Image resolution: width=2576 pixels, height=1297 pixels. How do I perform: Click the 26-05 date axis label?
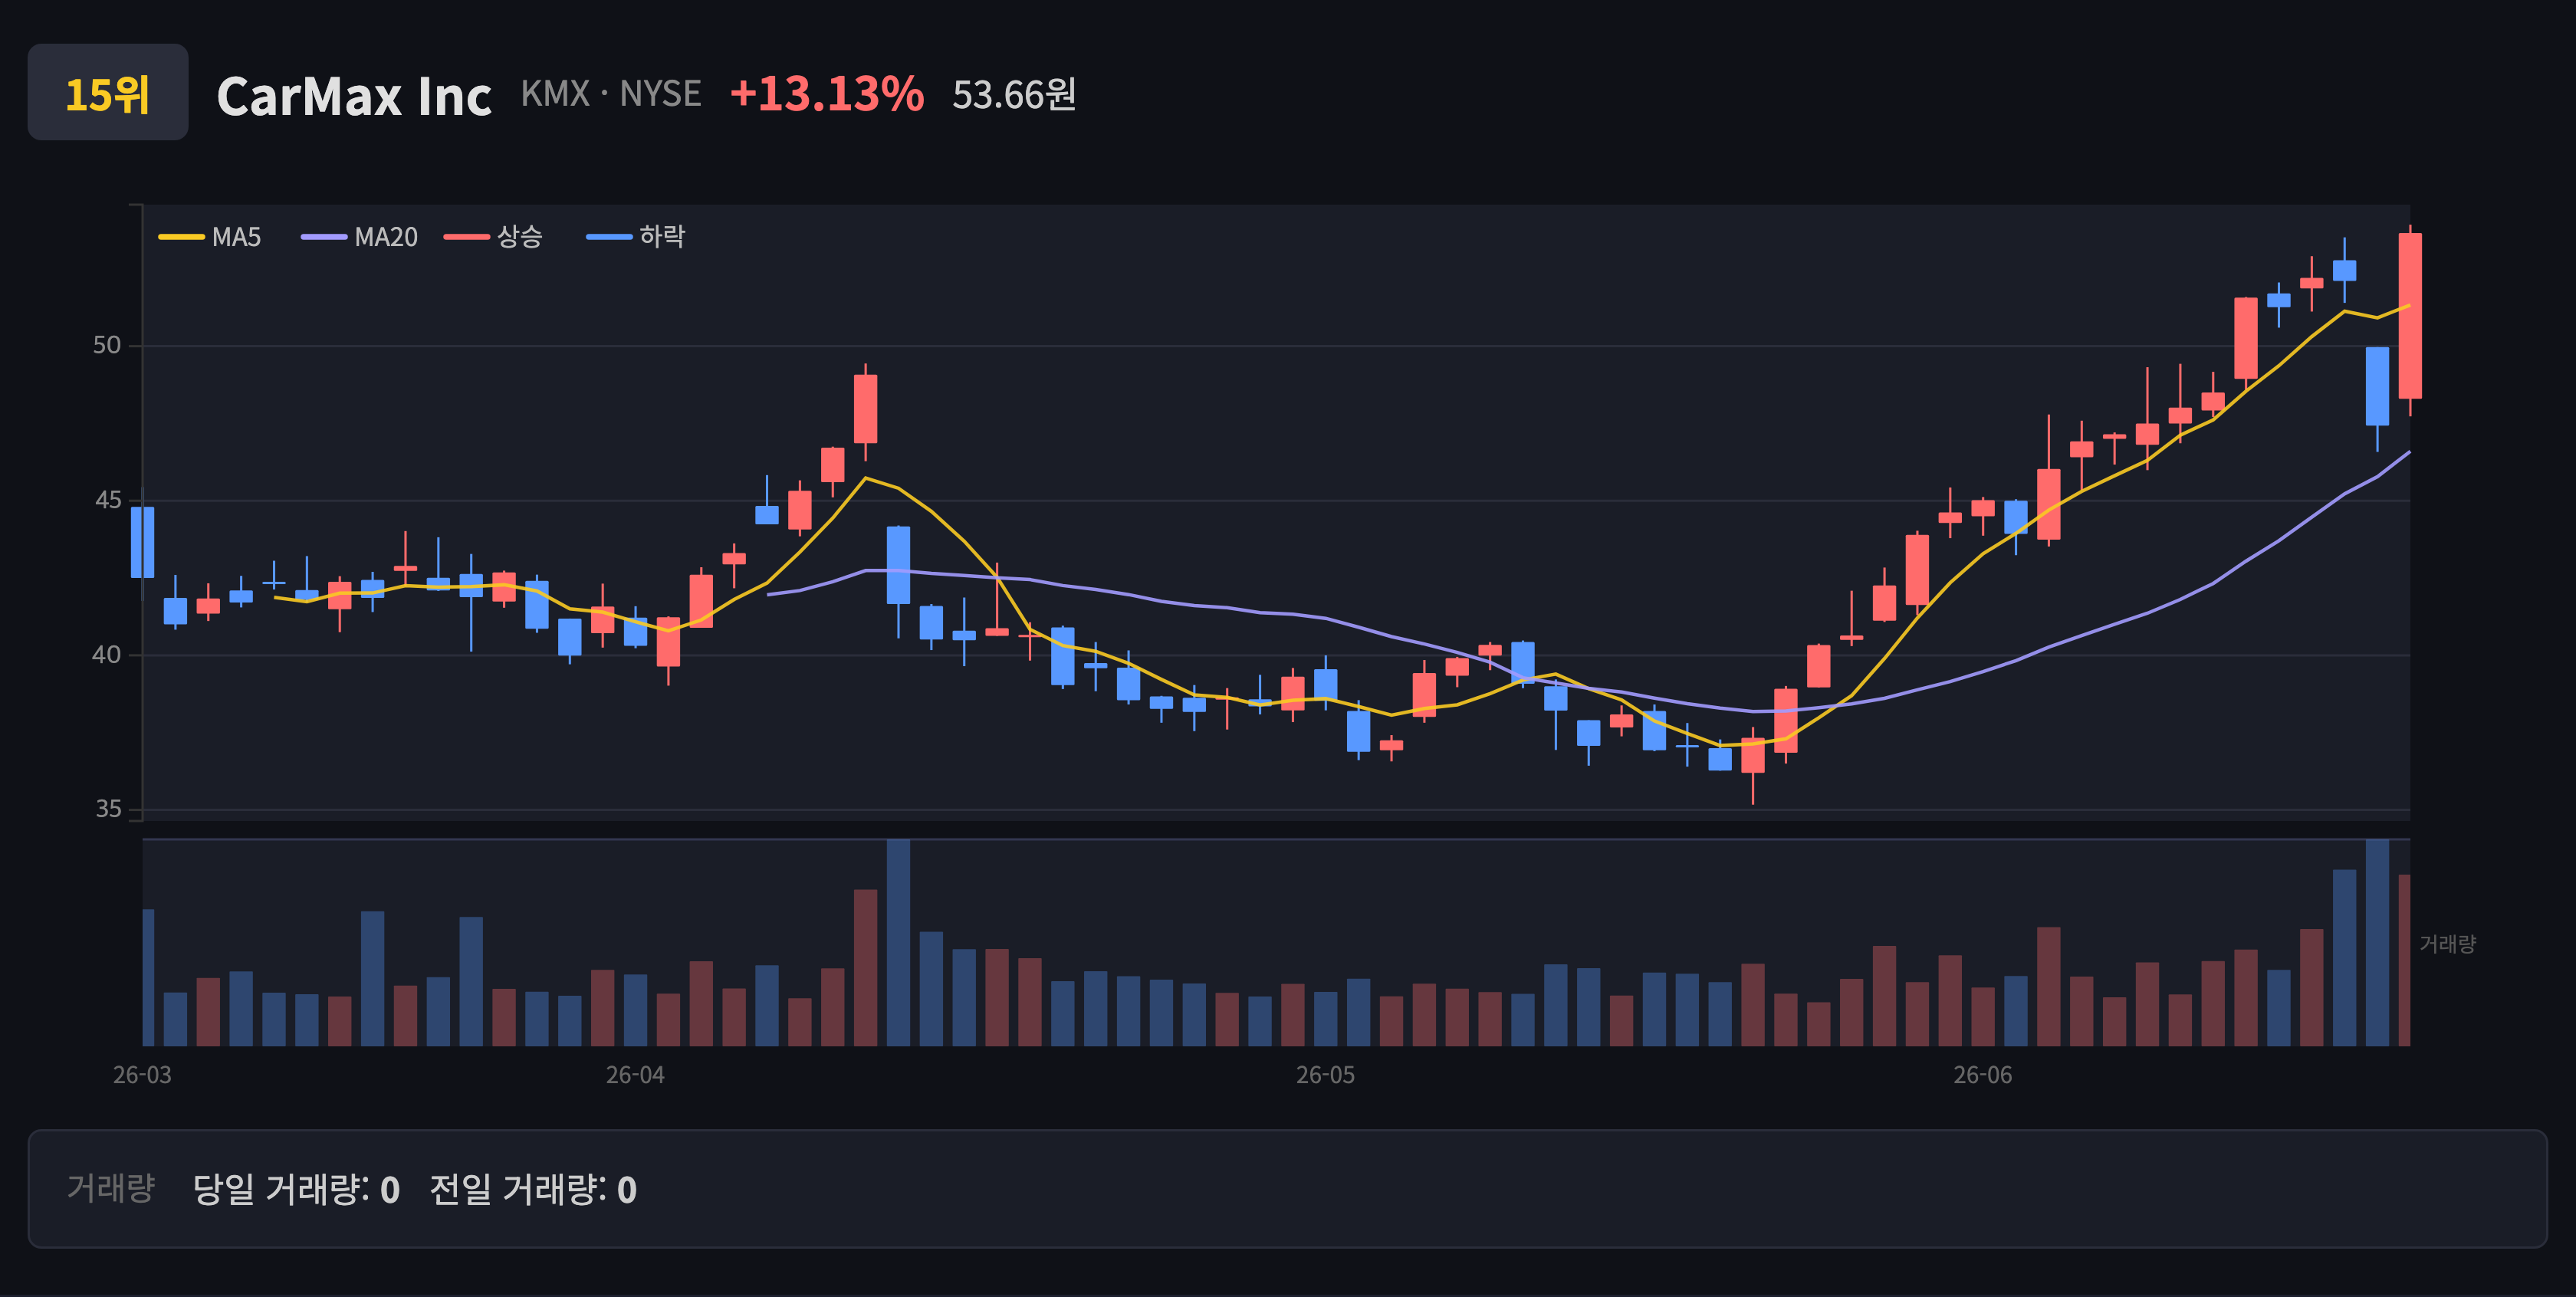click(1325, 1075)
